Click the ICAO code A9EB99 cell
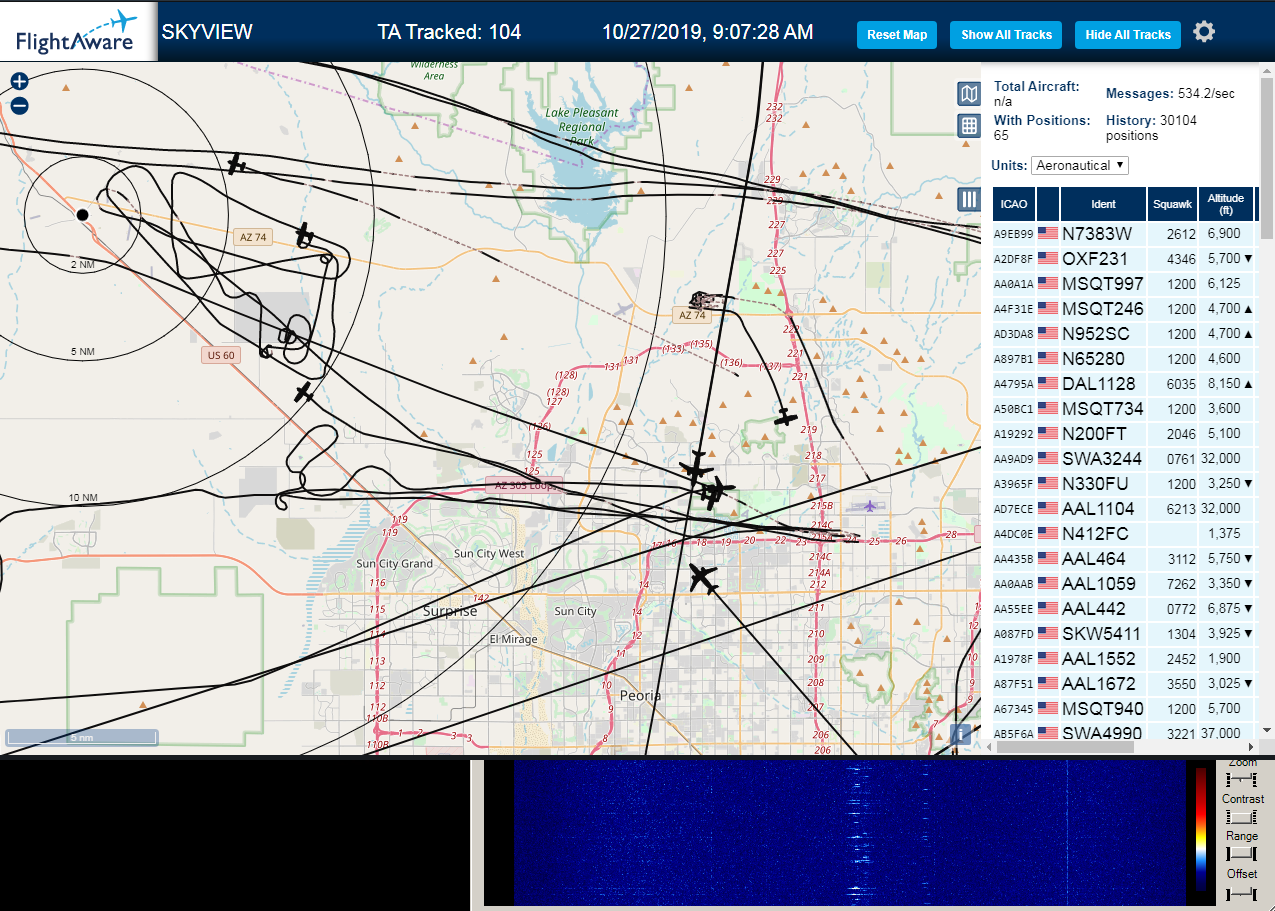This screenshot has width=1275, height=911. [1013, 234]
